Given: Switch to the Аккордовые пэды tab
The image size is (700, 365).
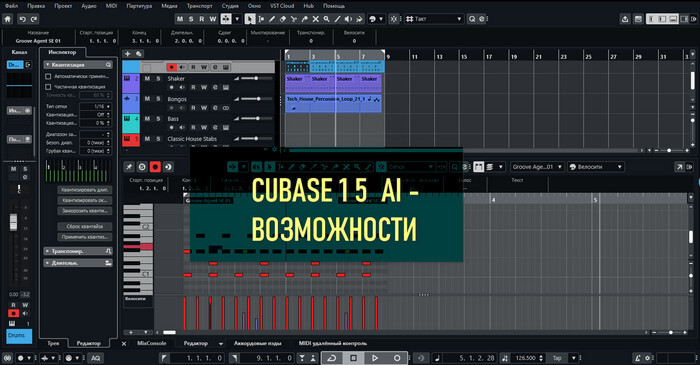Looking at the screenshot, I should pyautogui.click(x=258, y=343).
